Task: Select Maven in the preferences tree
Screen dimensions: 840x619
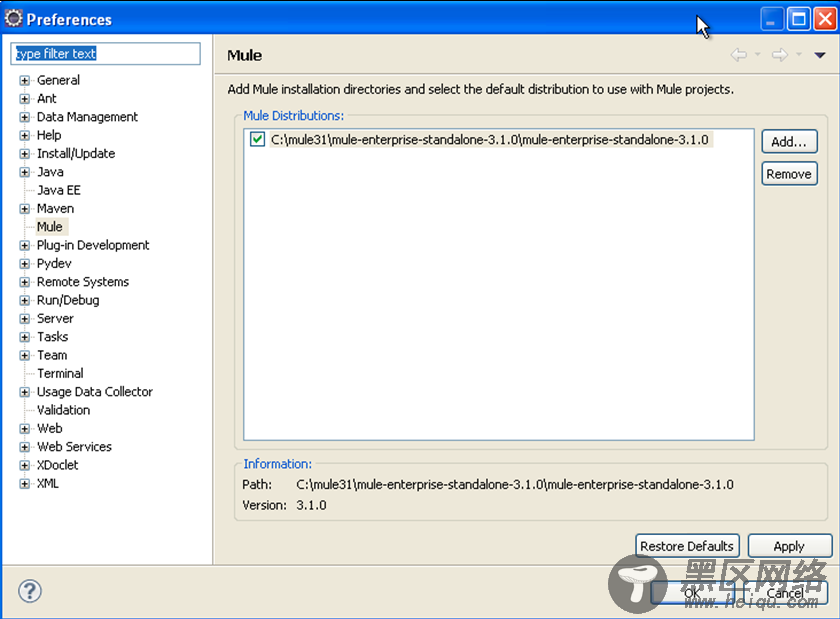Action: [55, 208]
